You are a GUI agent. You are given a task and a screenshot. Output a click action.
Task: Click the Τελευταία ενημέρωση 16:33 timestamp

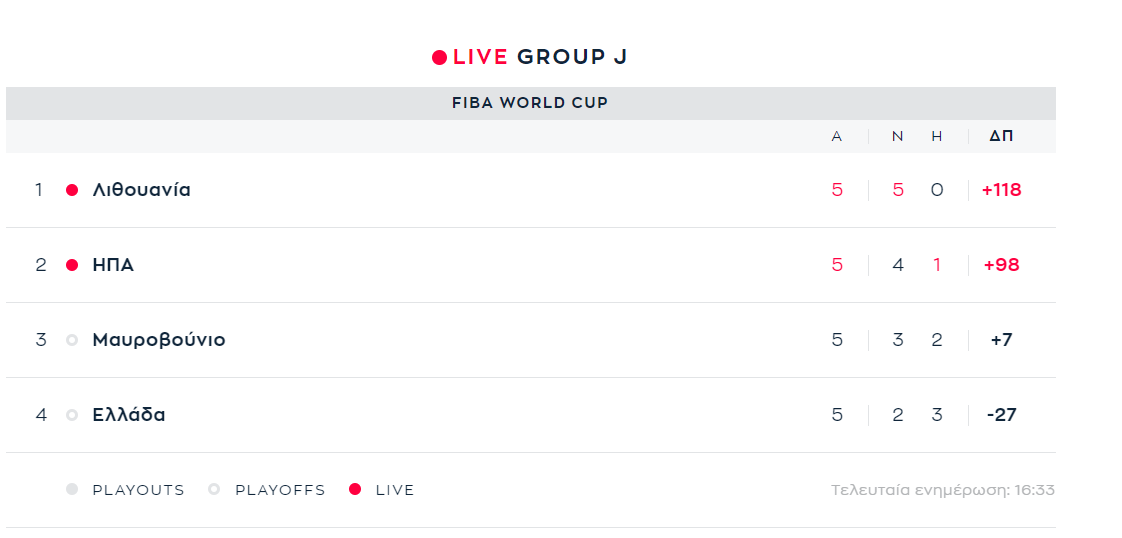pyautogui.click(x=942, y=490)
